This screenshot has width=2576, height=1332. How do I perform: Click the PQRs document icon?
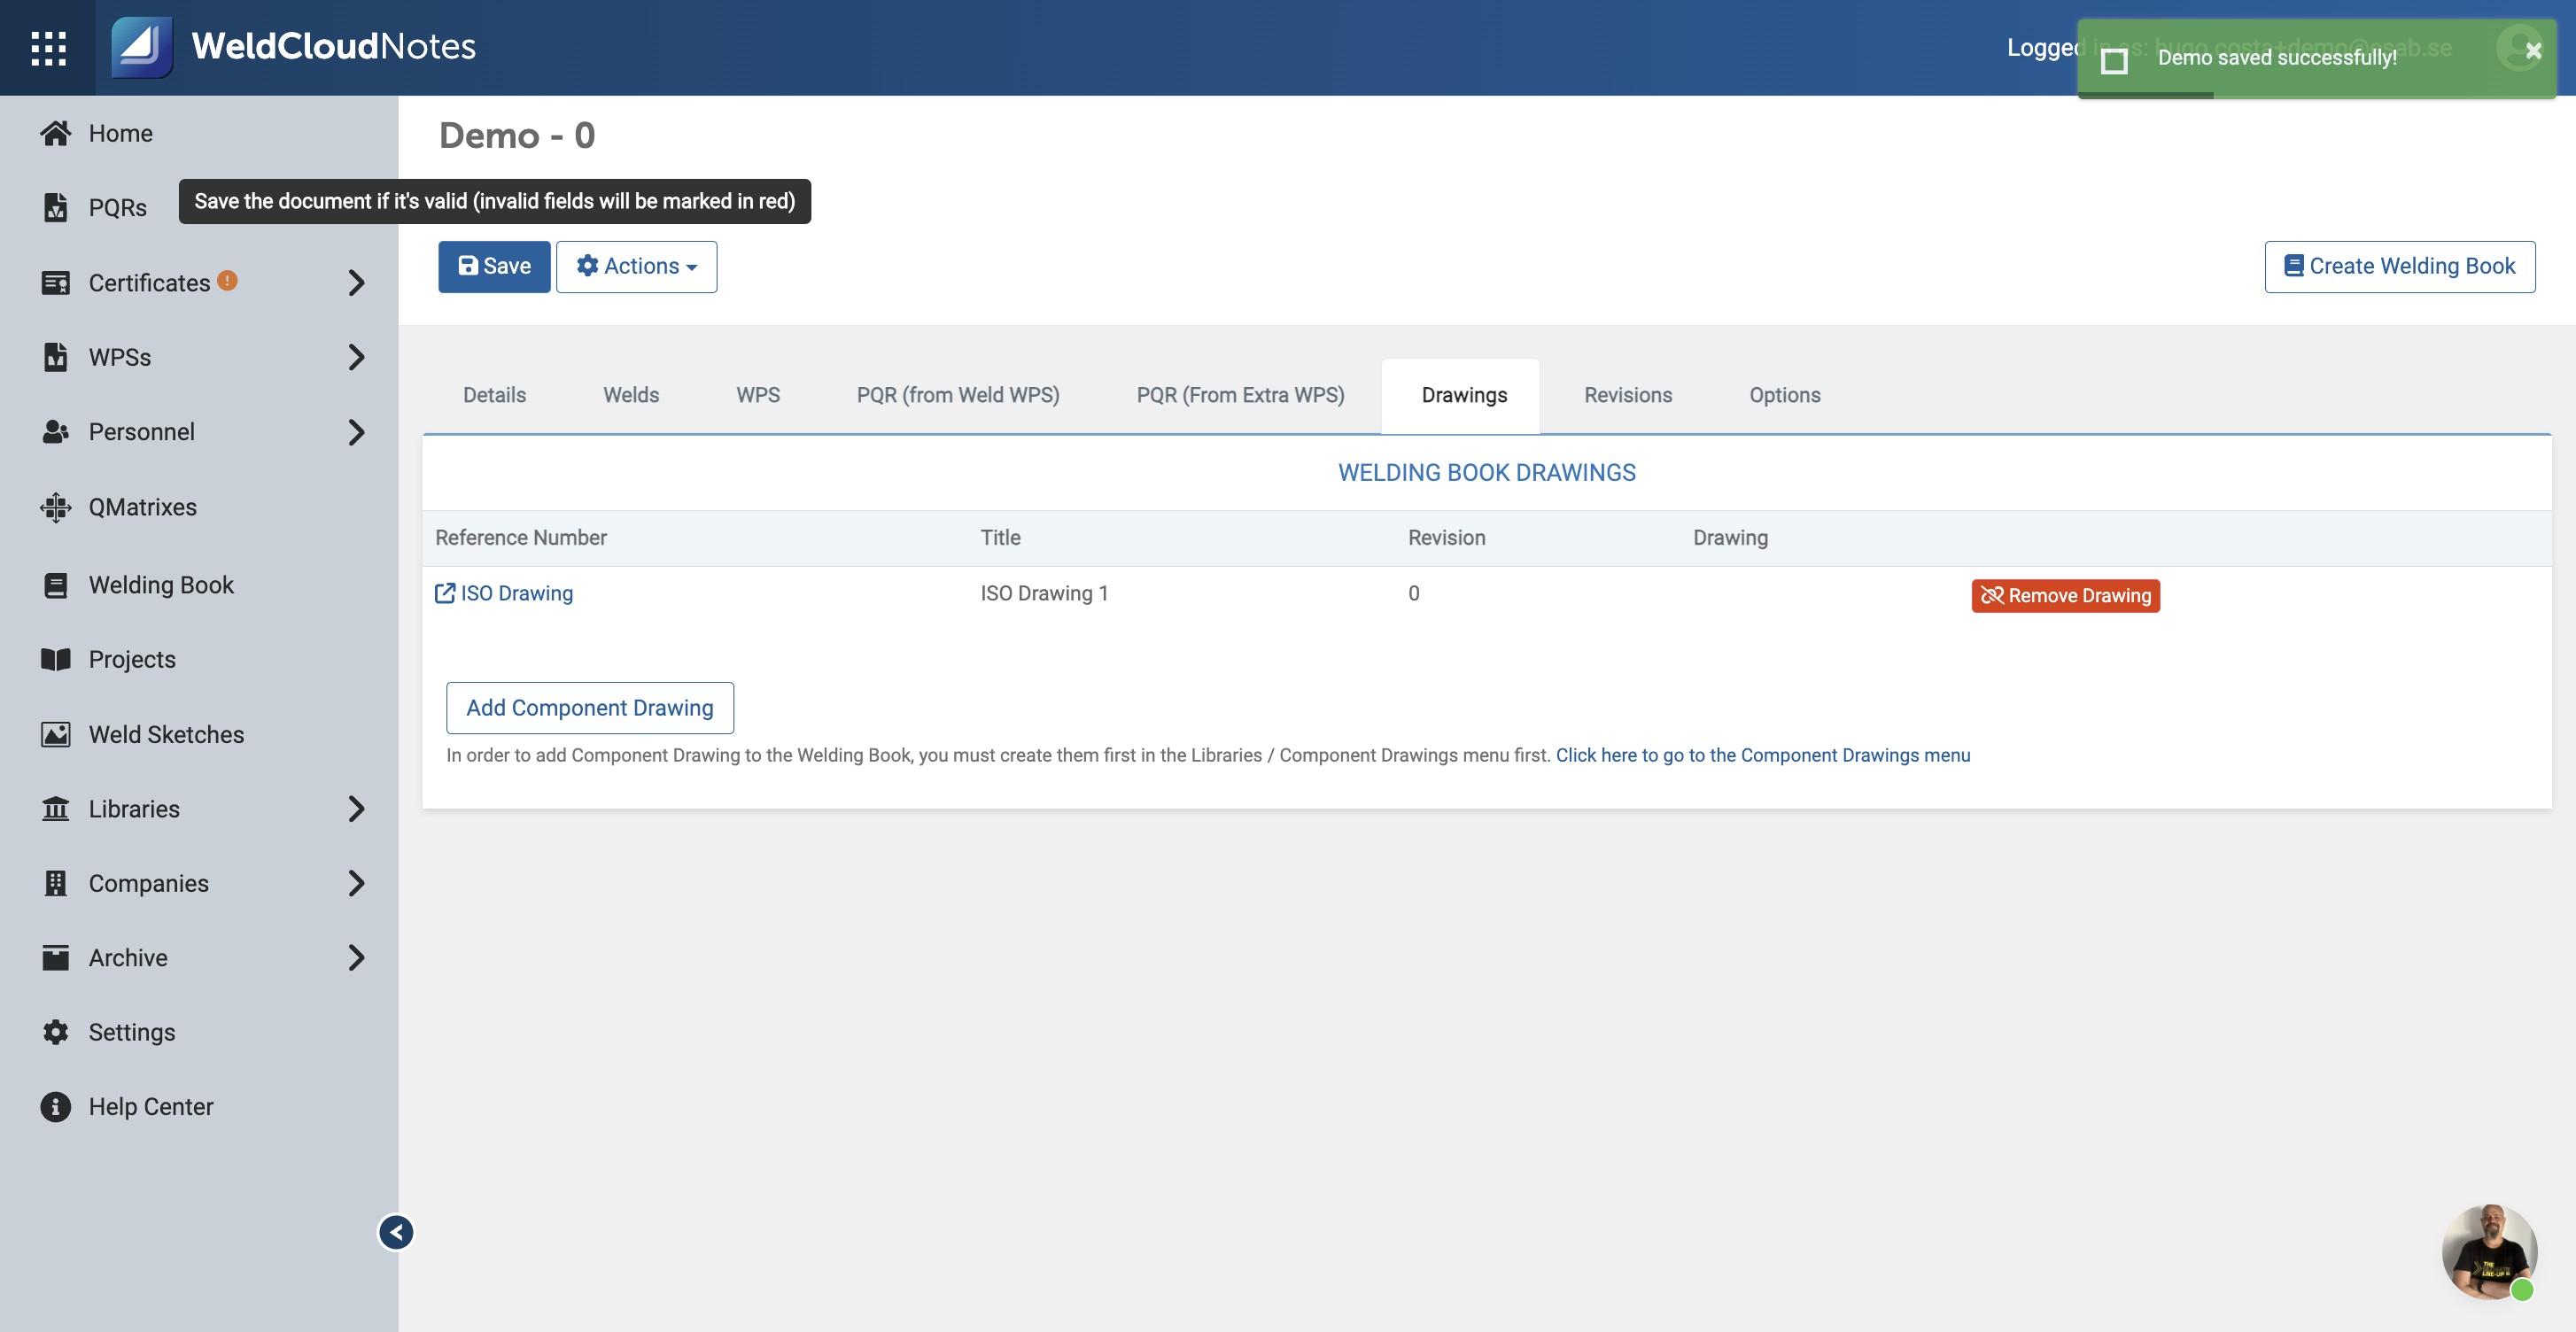click(x=56, y=207)
